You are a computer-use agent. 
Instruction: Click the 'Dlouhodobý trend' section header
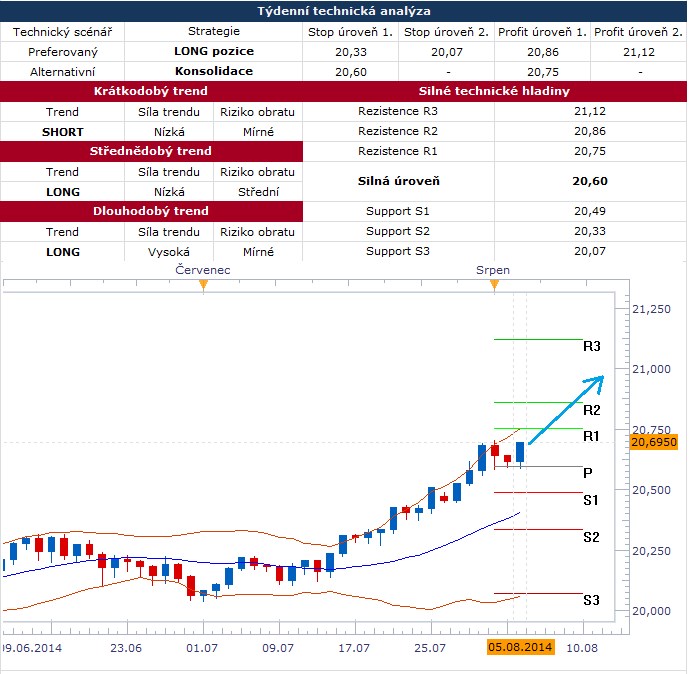coord(150,211)
